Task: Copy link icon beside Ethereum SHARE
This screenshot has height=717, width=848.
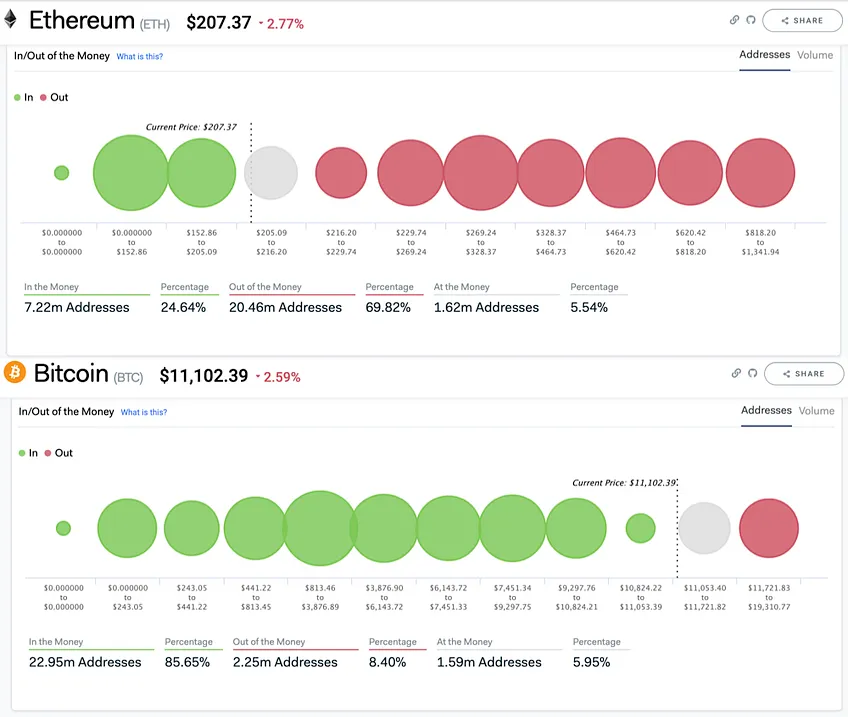Action: click(x=734, y=20)
